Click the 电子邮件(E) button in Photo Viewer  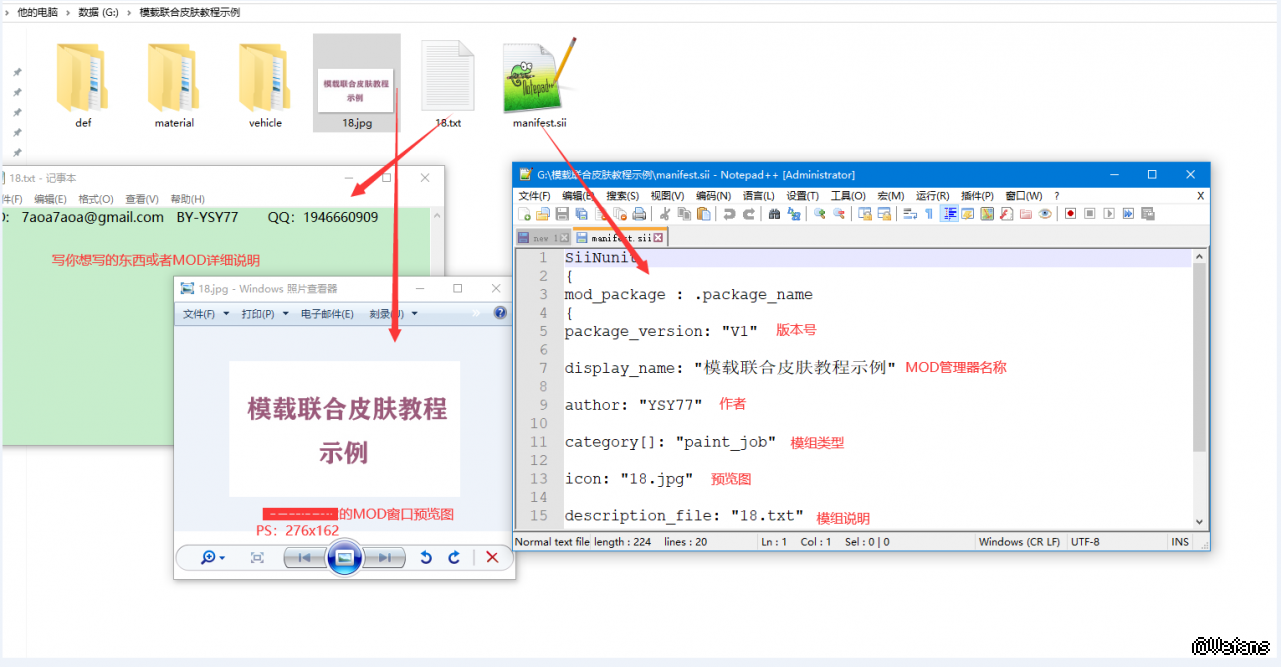pos(327,314)
